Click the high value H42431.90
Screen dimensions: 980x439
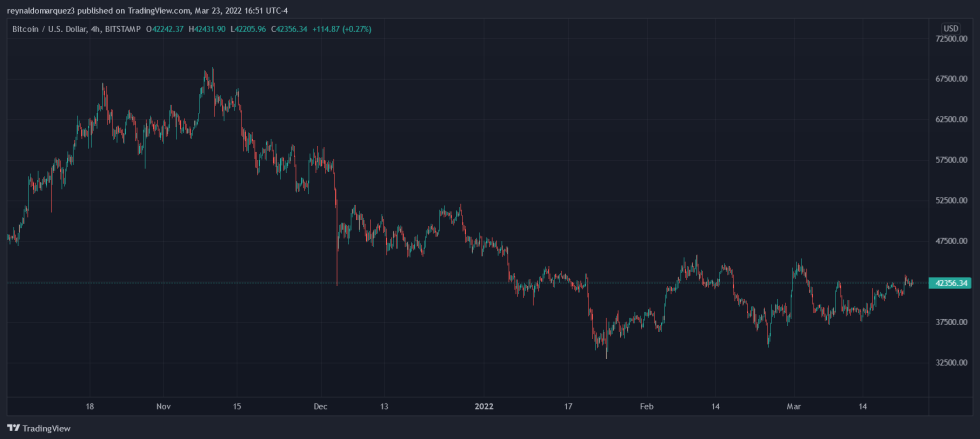pyautogui.click(x=207, y=29)
